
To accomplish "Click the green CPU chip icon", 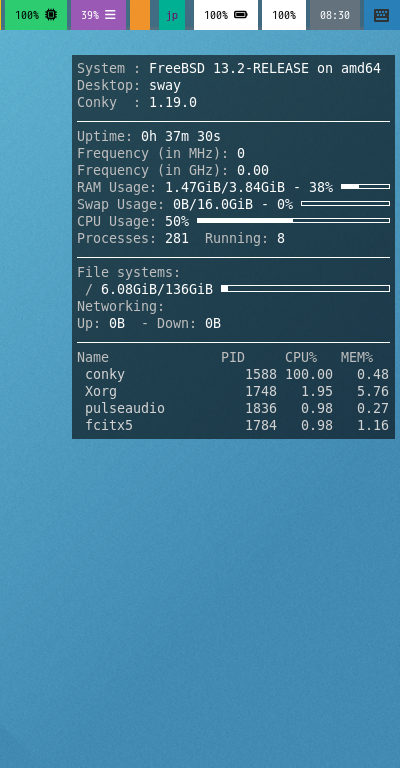I will (x=50, y=15).
